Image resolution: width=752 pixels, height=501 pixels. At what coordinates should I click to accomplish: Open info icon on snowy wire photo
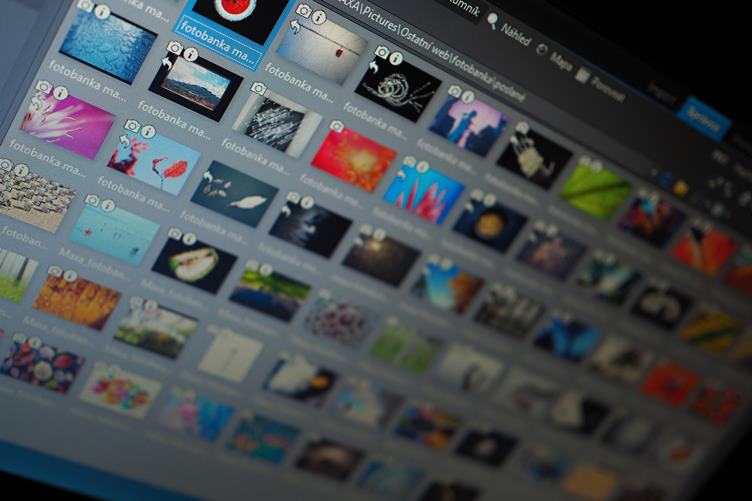319,17
